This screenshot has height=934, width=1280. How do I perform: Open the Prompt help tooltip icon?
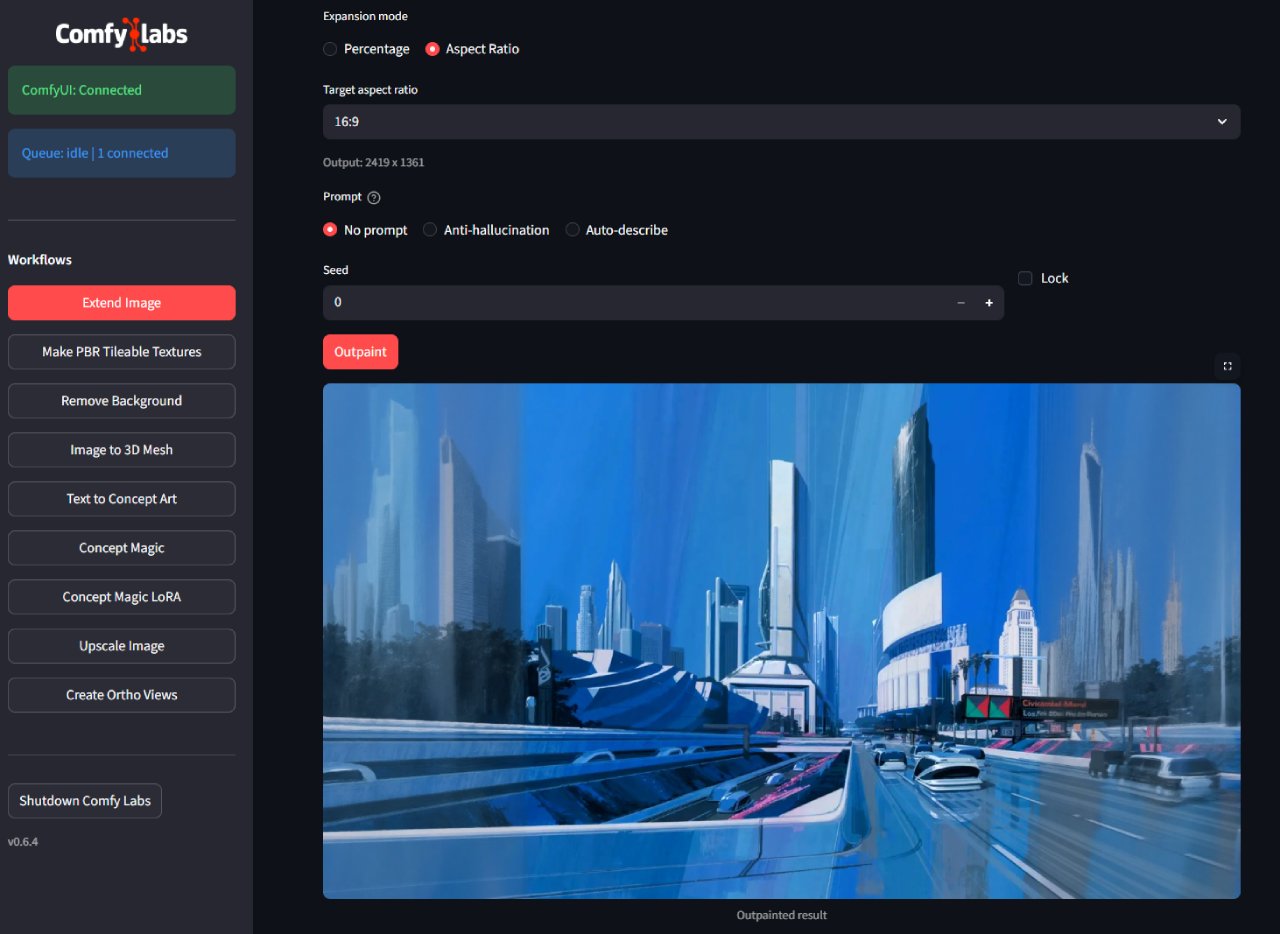click(x=374, y=198)
